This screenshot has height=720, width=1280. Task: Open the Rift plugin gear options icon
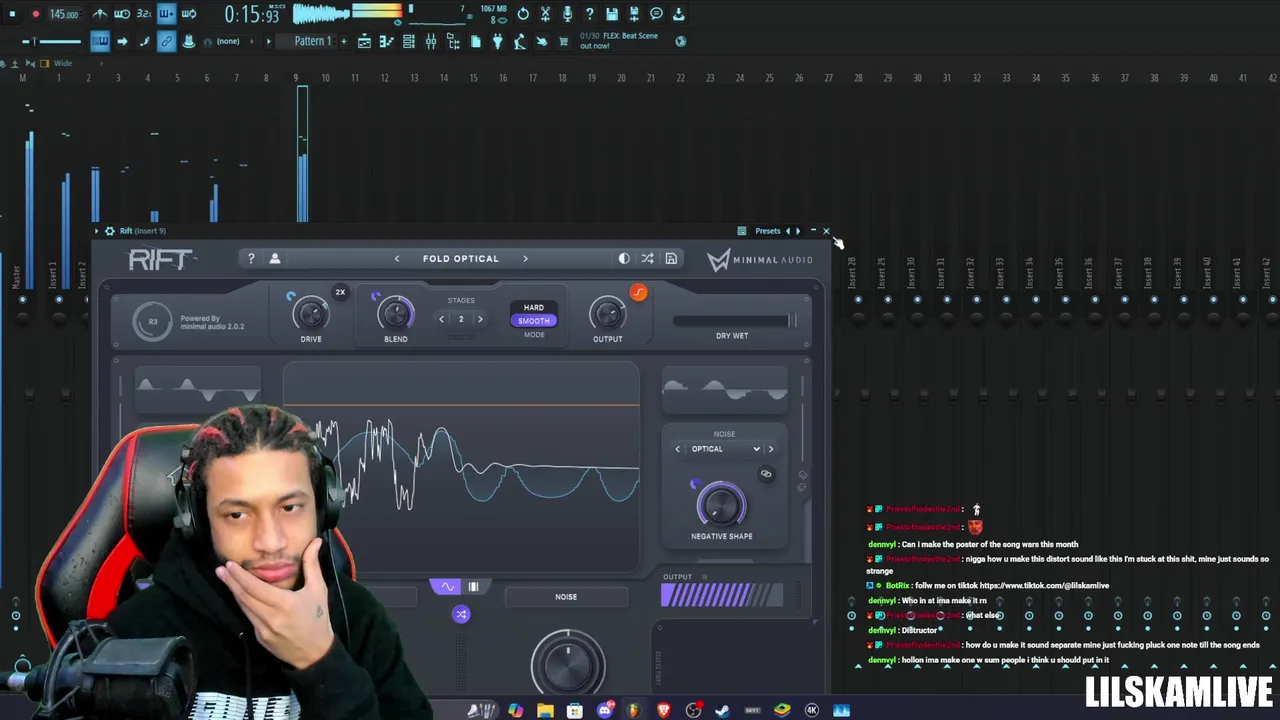click(110, 231)
